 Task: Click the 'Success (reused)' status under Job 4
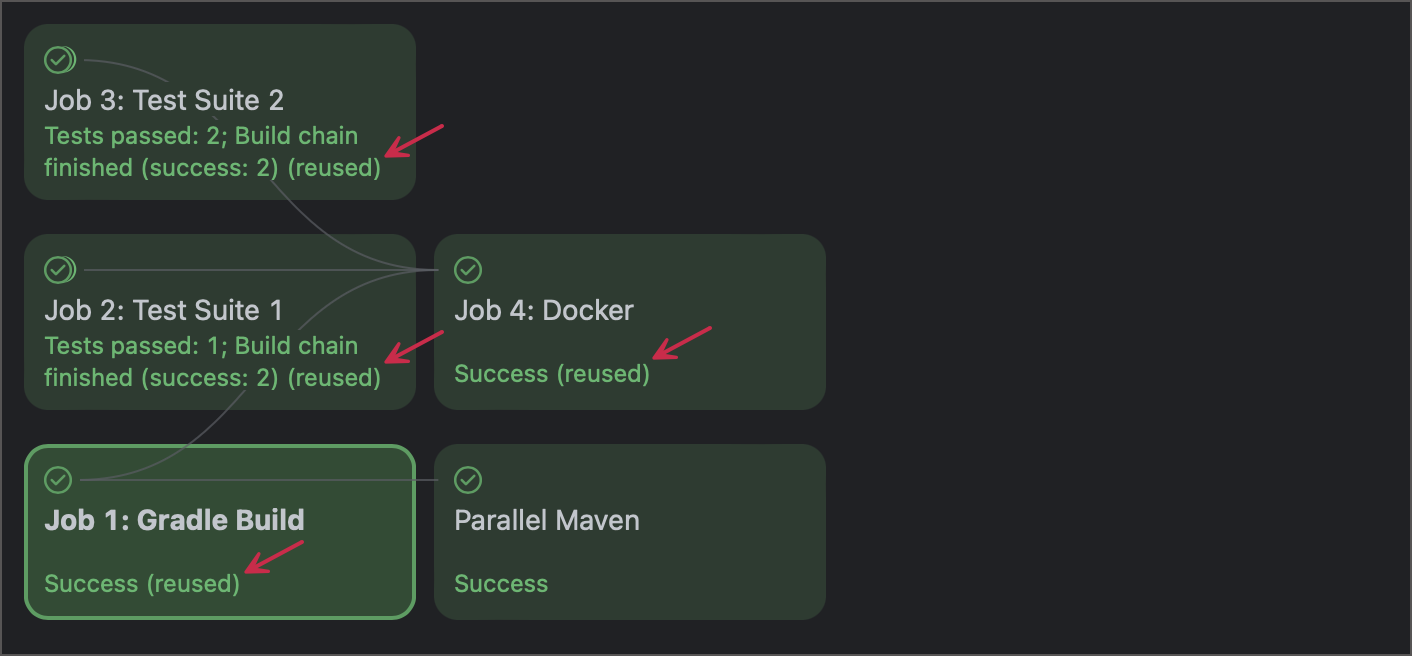click(x=551, y=373)
